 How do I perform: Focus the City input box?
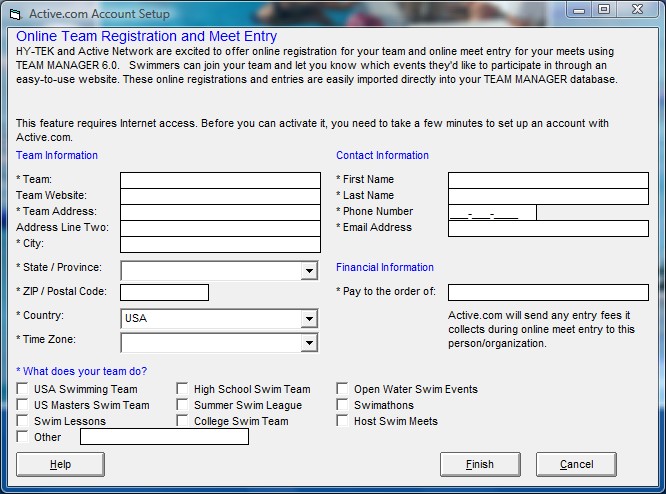[220, 245]
